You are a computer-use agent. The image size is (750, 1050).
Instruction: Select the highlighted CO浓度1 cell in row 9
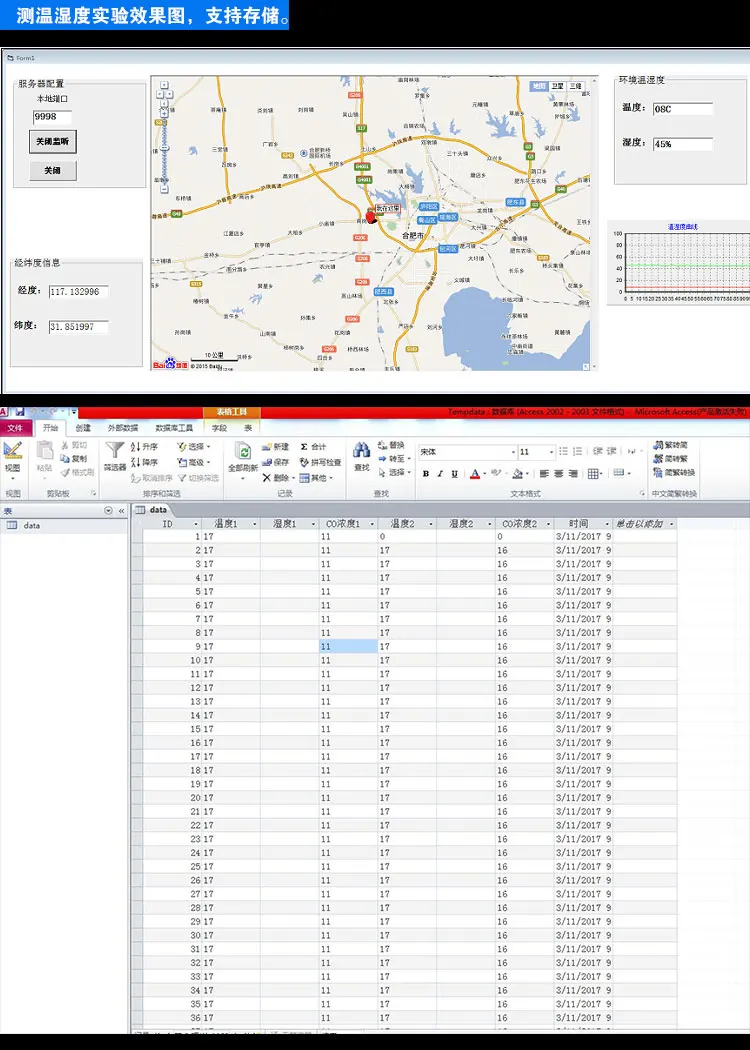(x=348, y=646)
